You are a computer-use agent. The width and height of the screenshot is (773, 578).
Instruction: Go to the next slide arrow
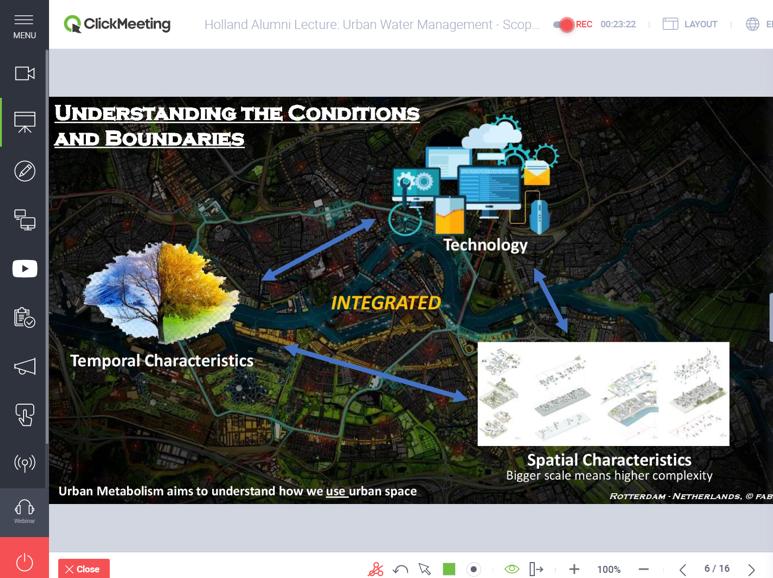pyautogui.click(x=751, y=569)
